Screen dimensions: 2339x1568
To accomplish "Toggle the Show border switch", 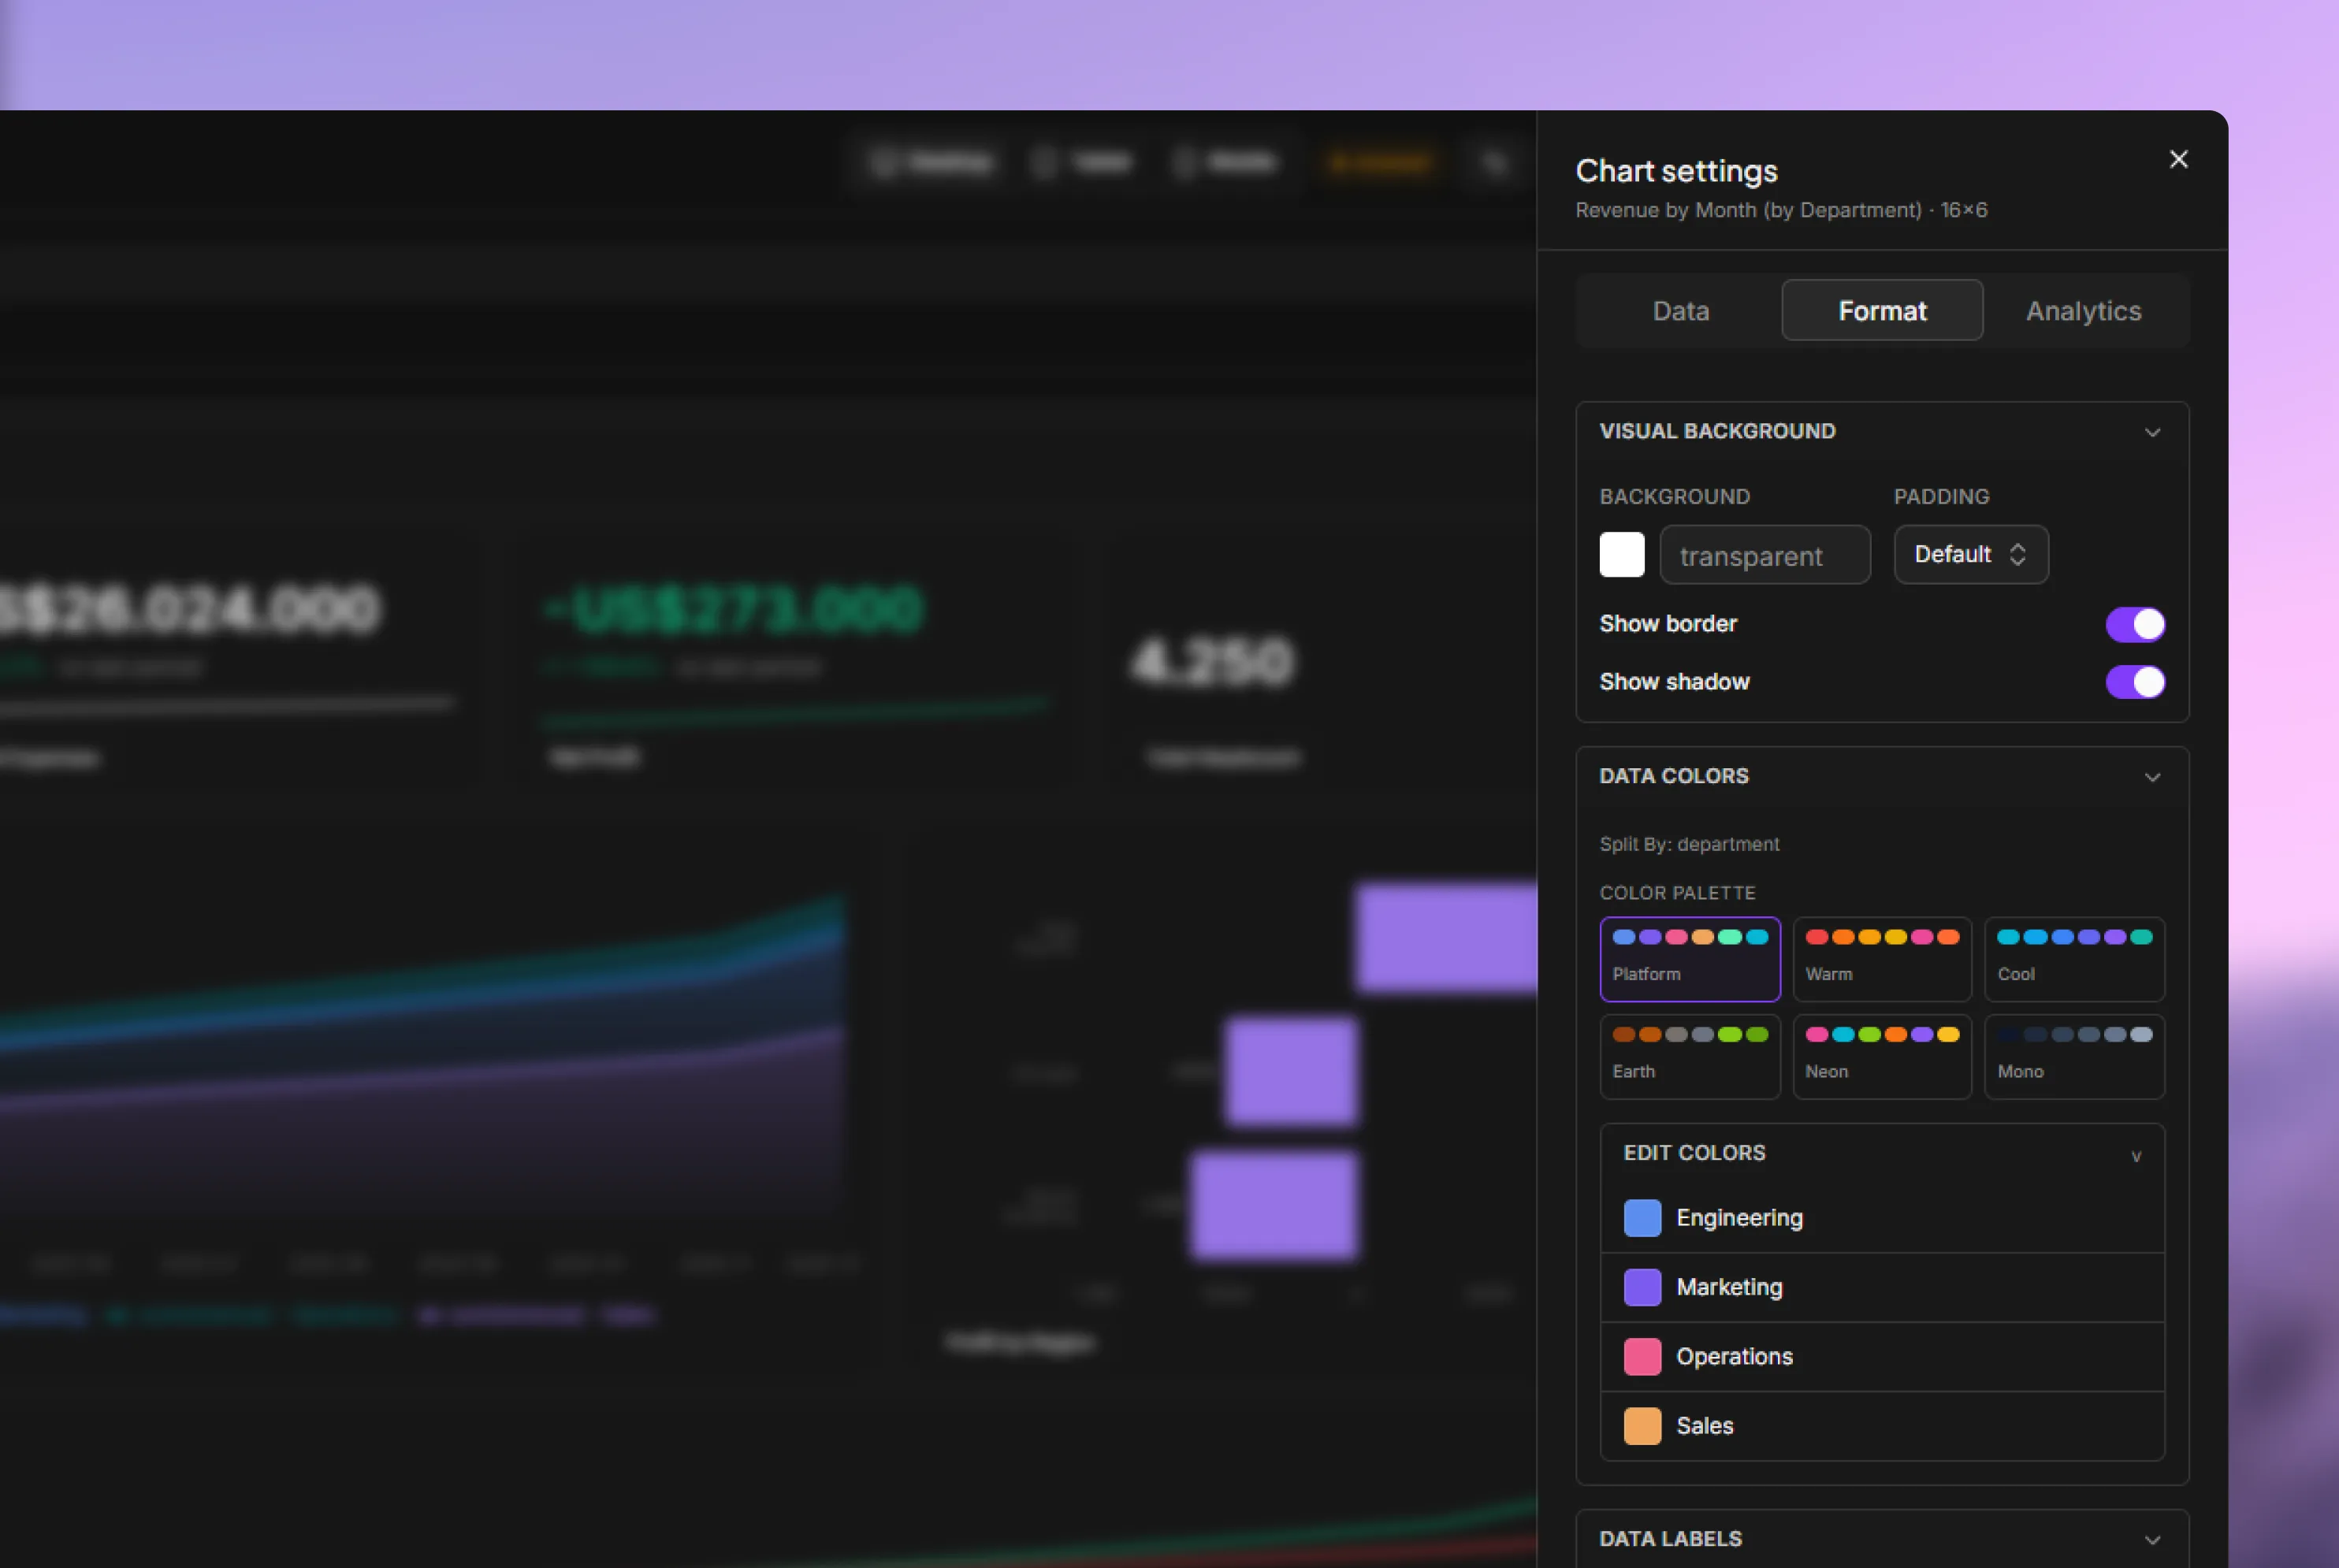I will click(x=2135, y=624).
